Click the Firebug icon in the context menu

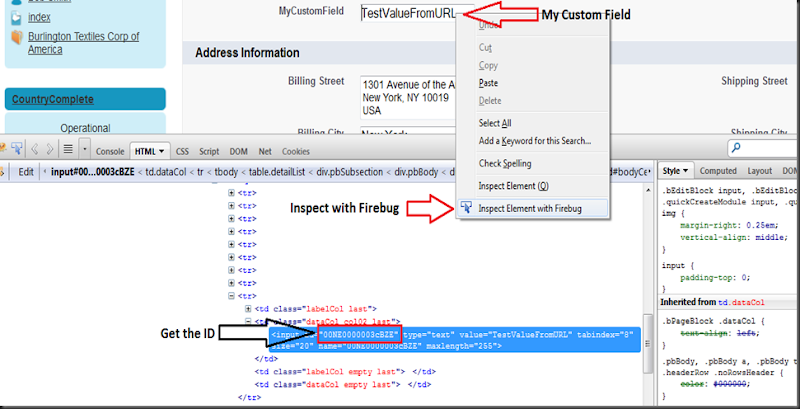[x=466, y=207]
